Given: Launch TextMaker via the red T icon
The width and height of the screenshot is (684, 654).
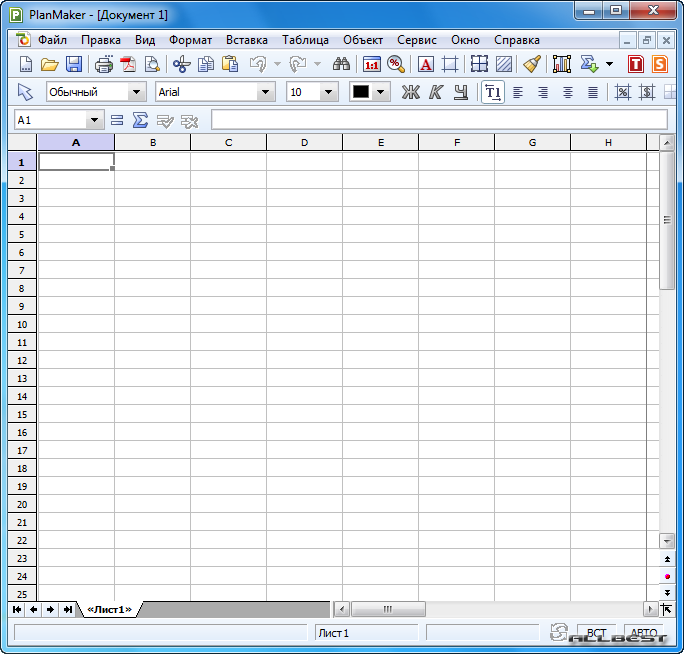Looking at the screenshot, I should point(636,65).
